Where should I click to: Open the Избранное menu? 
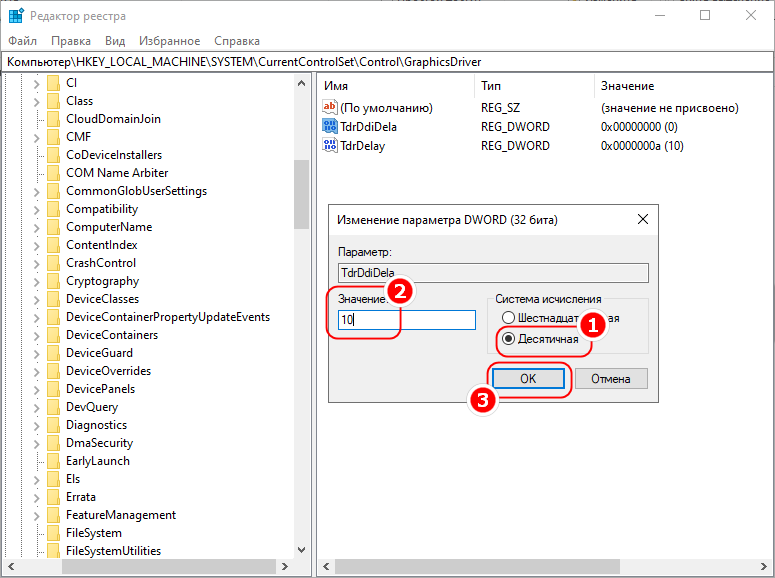(170, 41)
